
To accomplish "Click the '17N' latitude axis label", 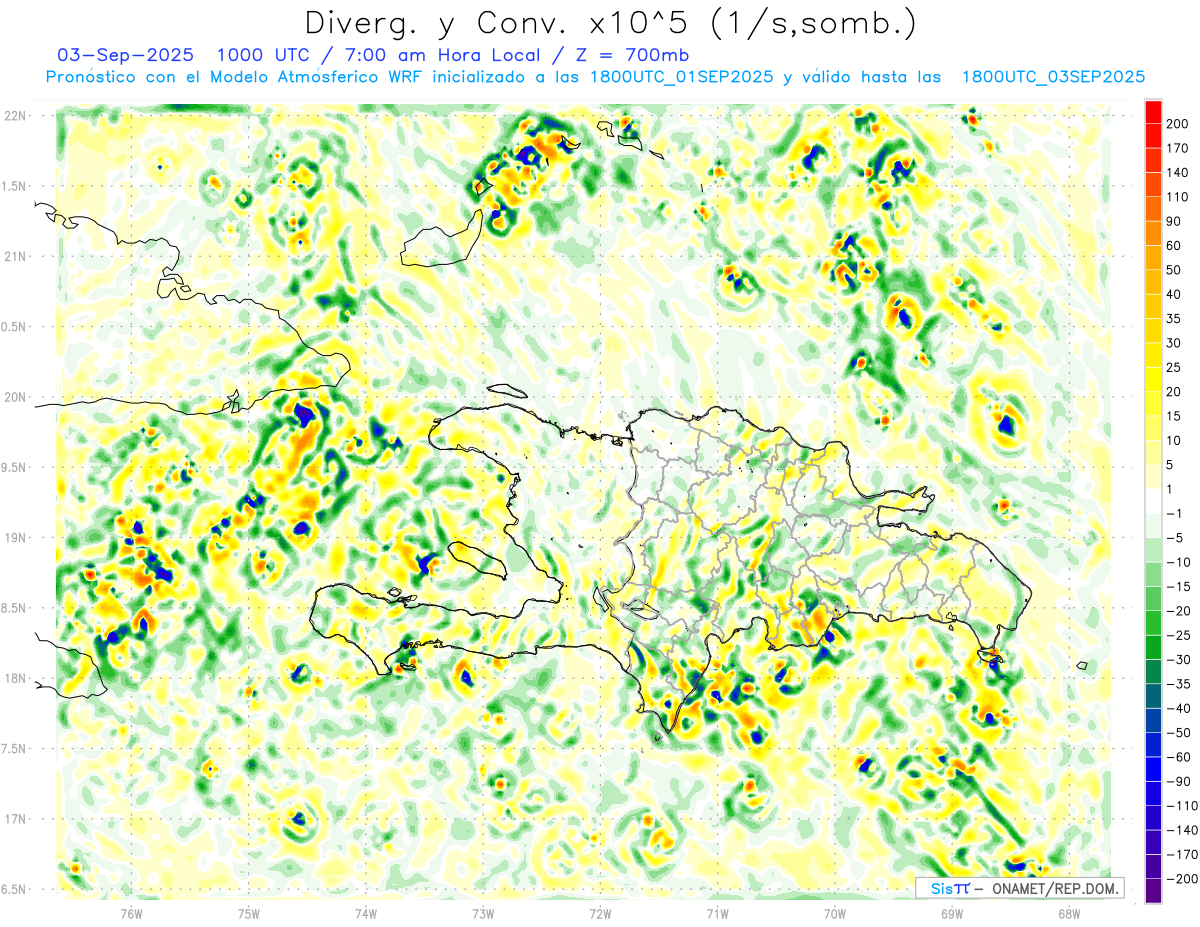I will click(x=15, y=819).
